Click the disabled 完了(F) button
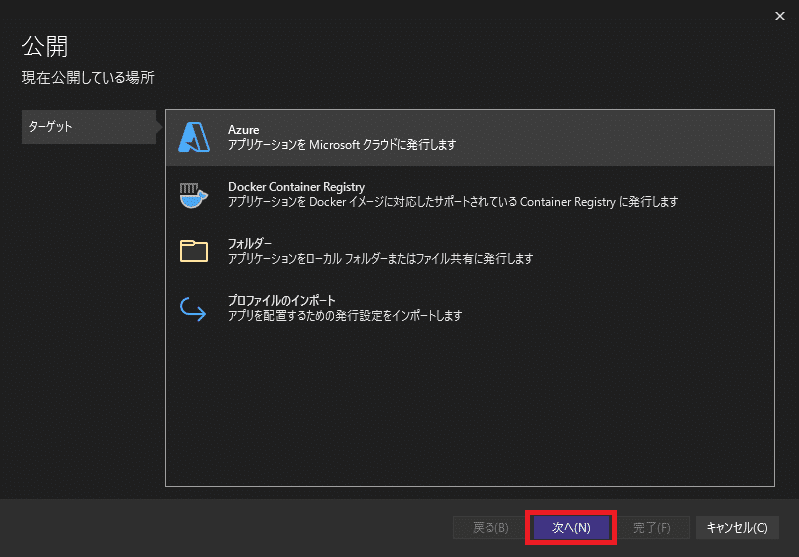This screenshot has width=799, height=557. point(651,527)
